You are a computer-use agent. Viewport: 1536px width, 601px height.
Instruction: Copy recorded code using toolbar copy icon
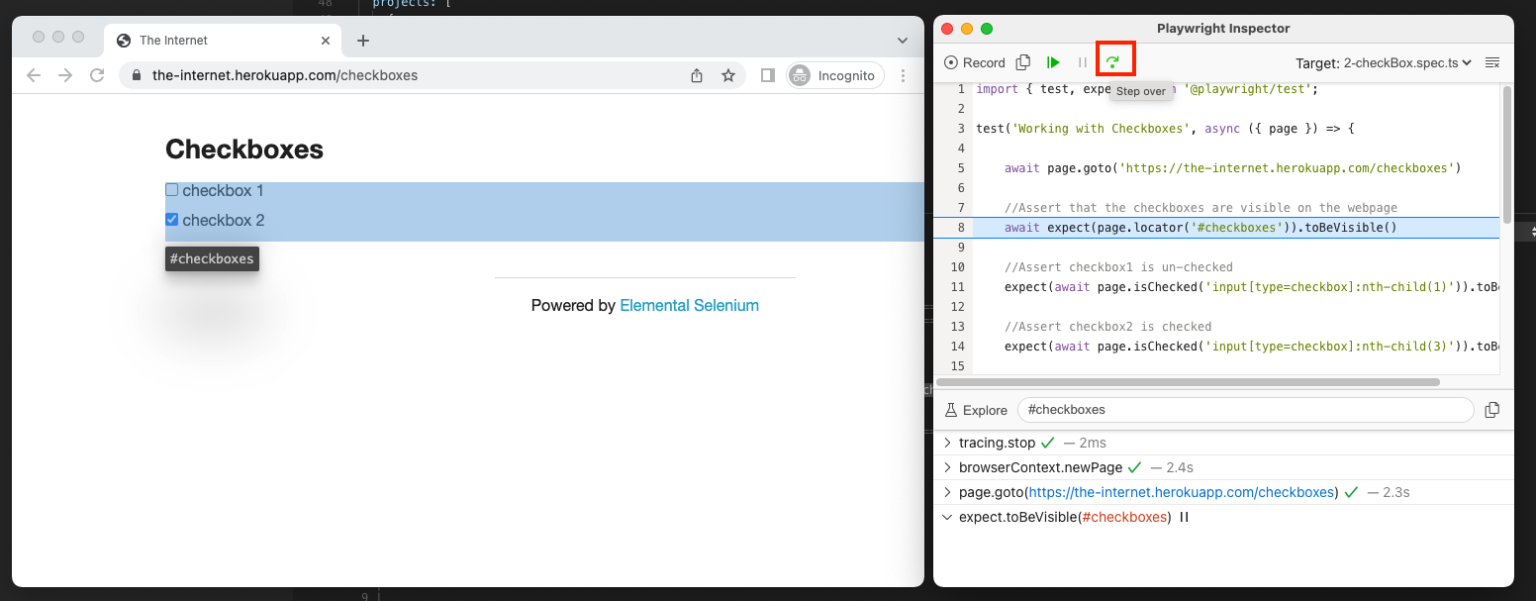tap(1023, 62)
